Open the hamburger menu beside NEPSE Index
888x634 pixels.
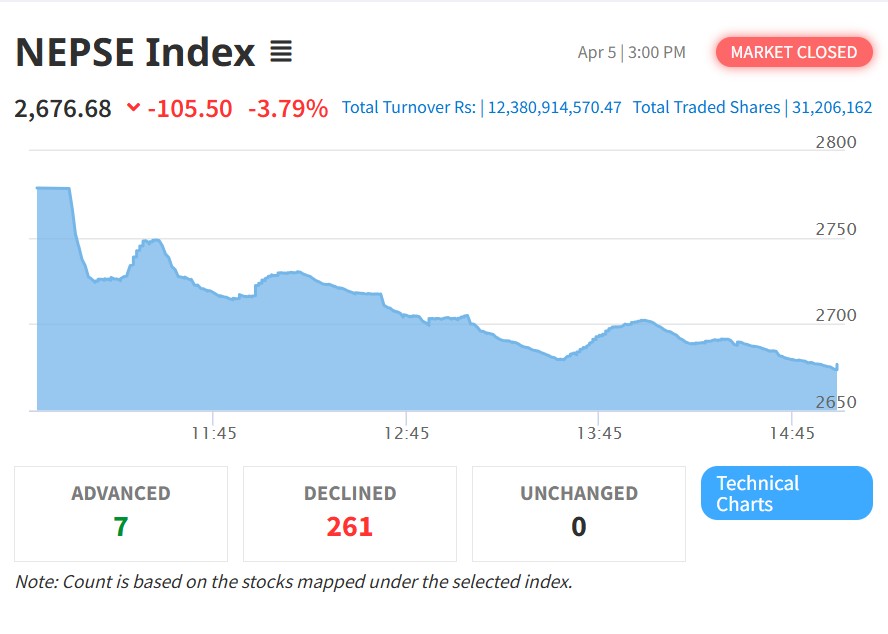[281, 52]
